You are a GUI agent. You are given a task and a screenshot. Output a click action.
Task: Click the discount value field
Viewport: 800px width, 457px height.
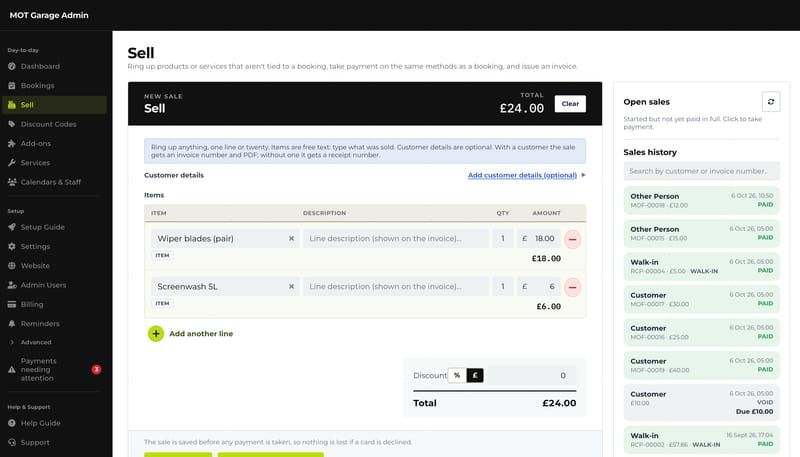pyautogui.click(x=531, y=375)
